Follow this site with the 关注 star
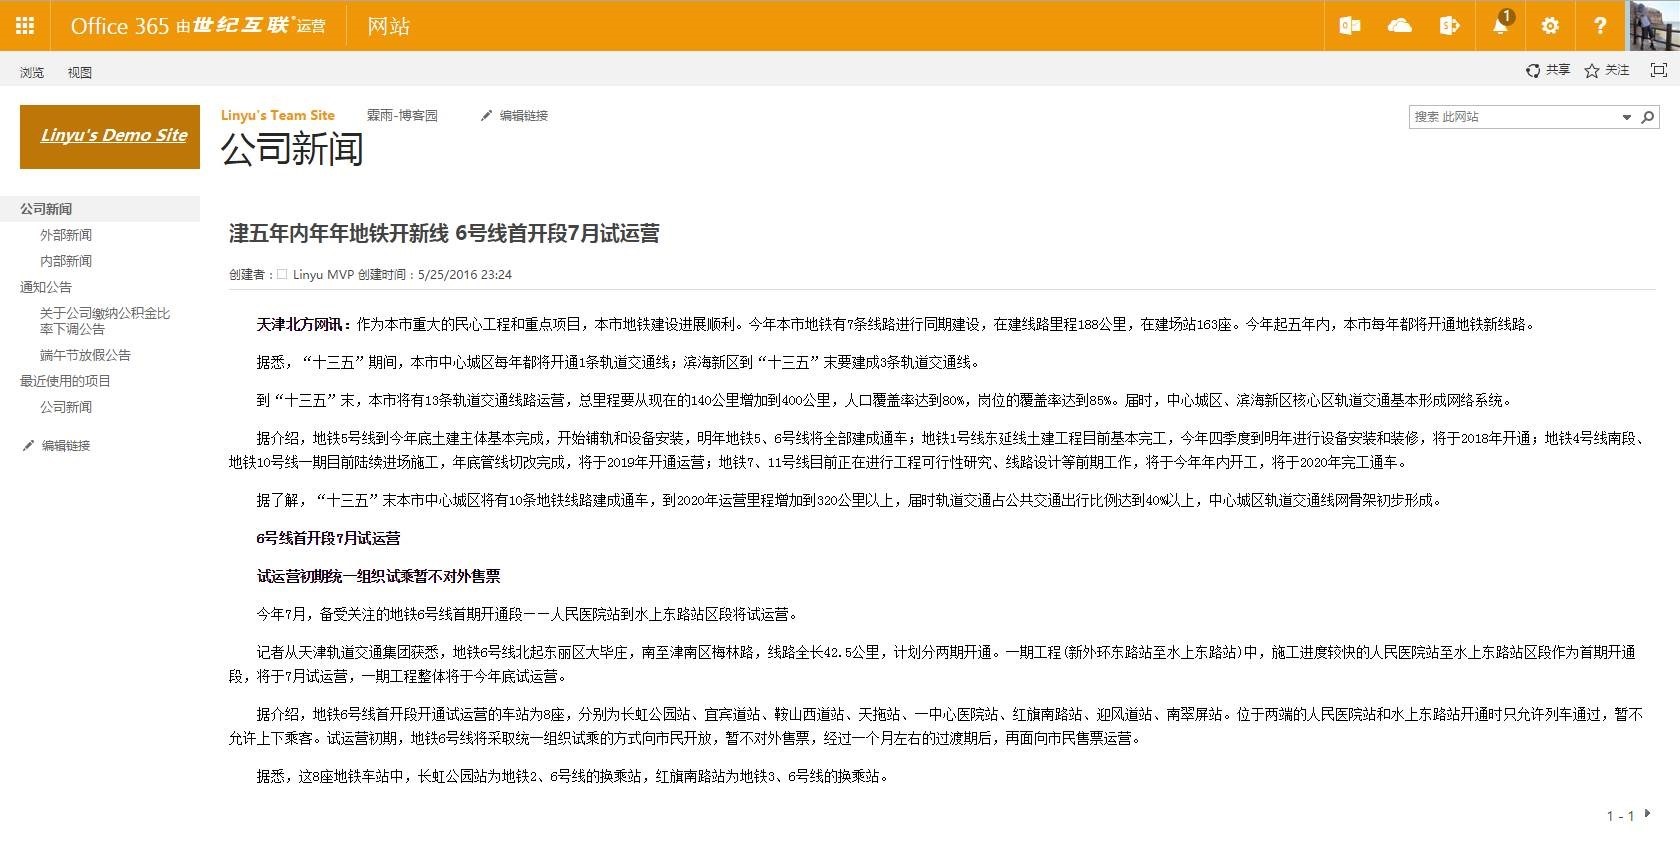The width and height of the screenshot is (1680, 846). [1607, 70]
